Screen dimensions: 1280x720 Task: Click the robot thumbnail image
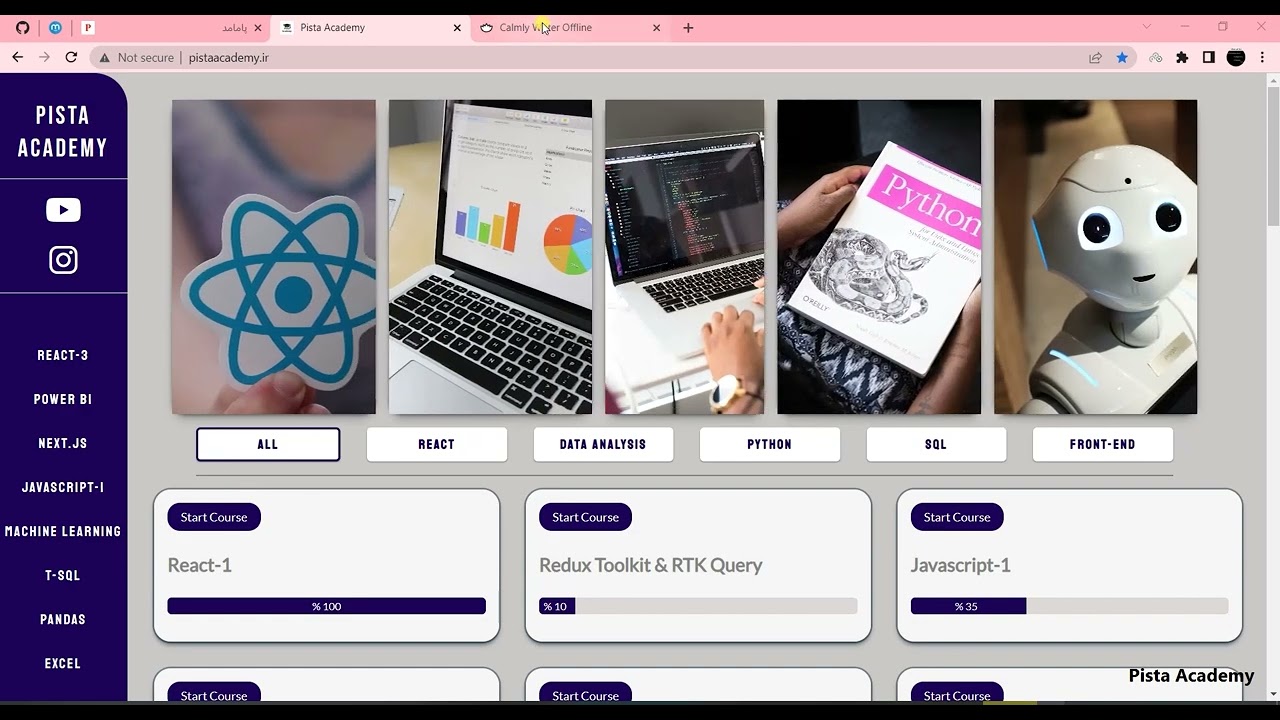(x=1095, y=257)
